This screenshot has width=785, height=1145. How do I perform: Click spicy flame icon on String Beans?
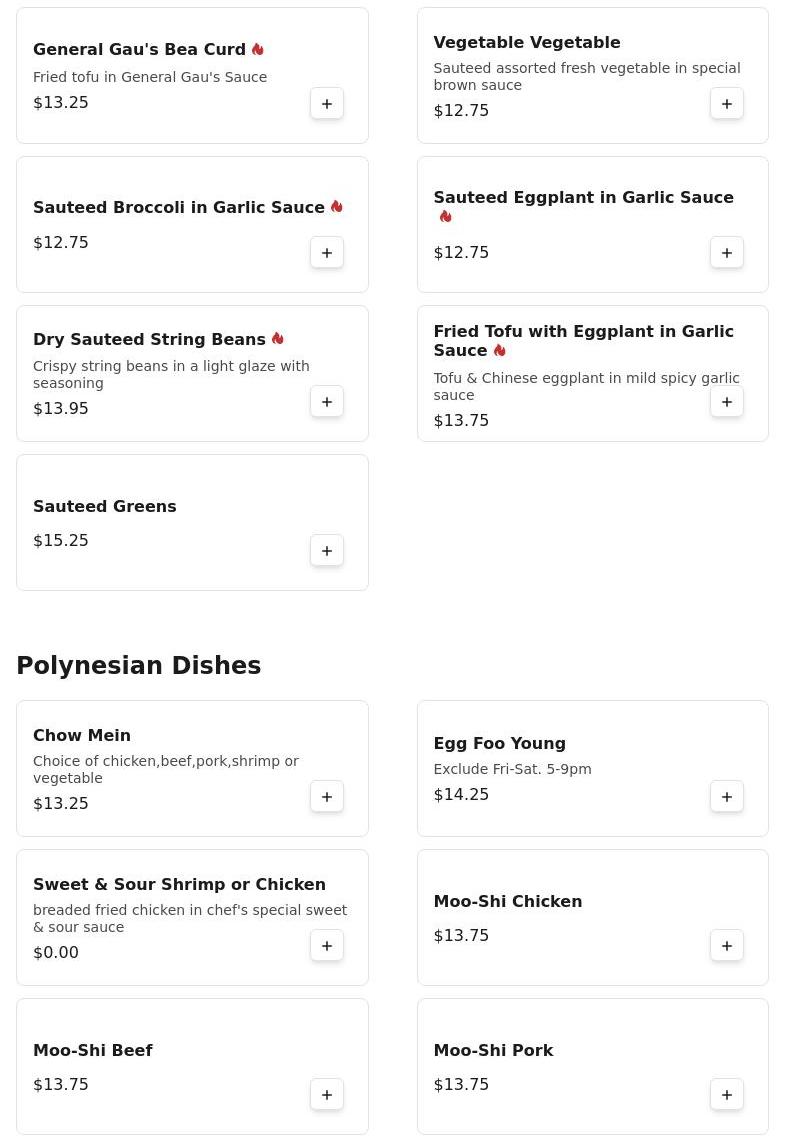coord(278,339)
